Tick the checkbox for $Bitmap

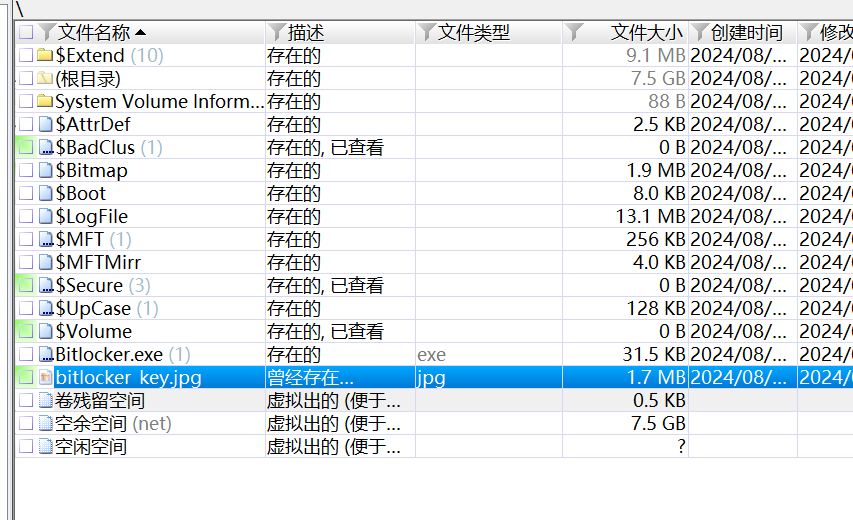[26, 170]
